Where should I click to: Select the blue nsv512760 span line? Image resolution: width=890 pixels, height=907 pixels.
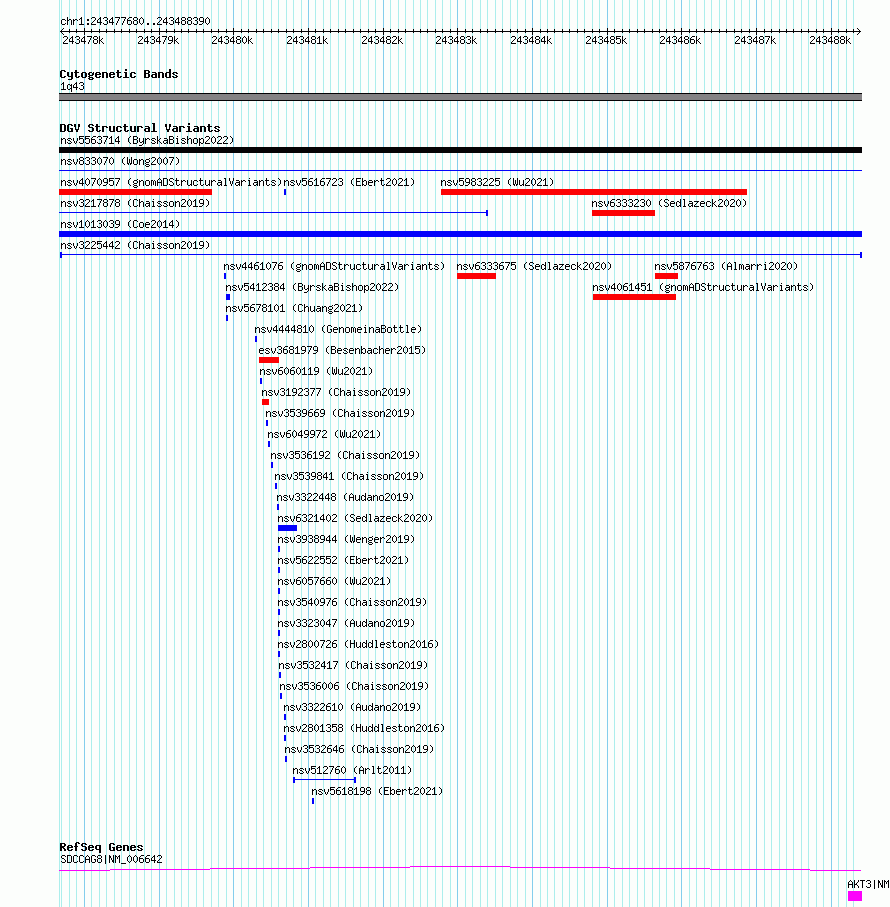[x=324, y=780]
